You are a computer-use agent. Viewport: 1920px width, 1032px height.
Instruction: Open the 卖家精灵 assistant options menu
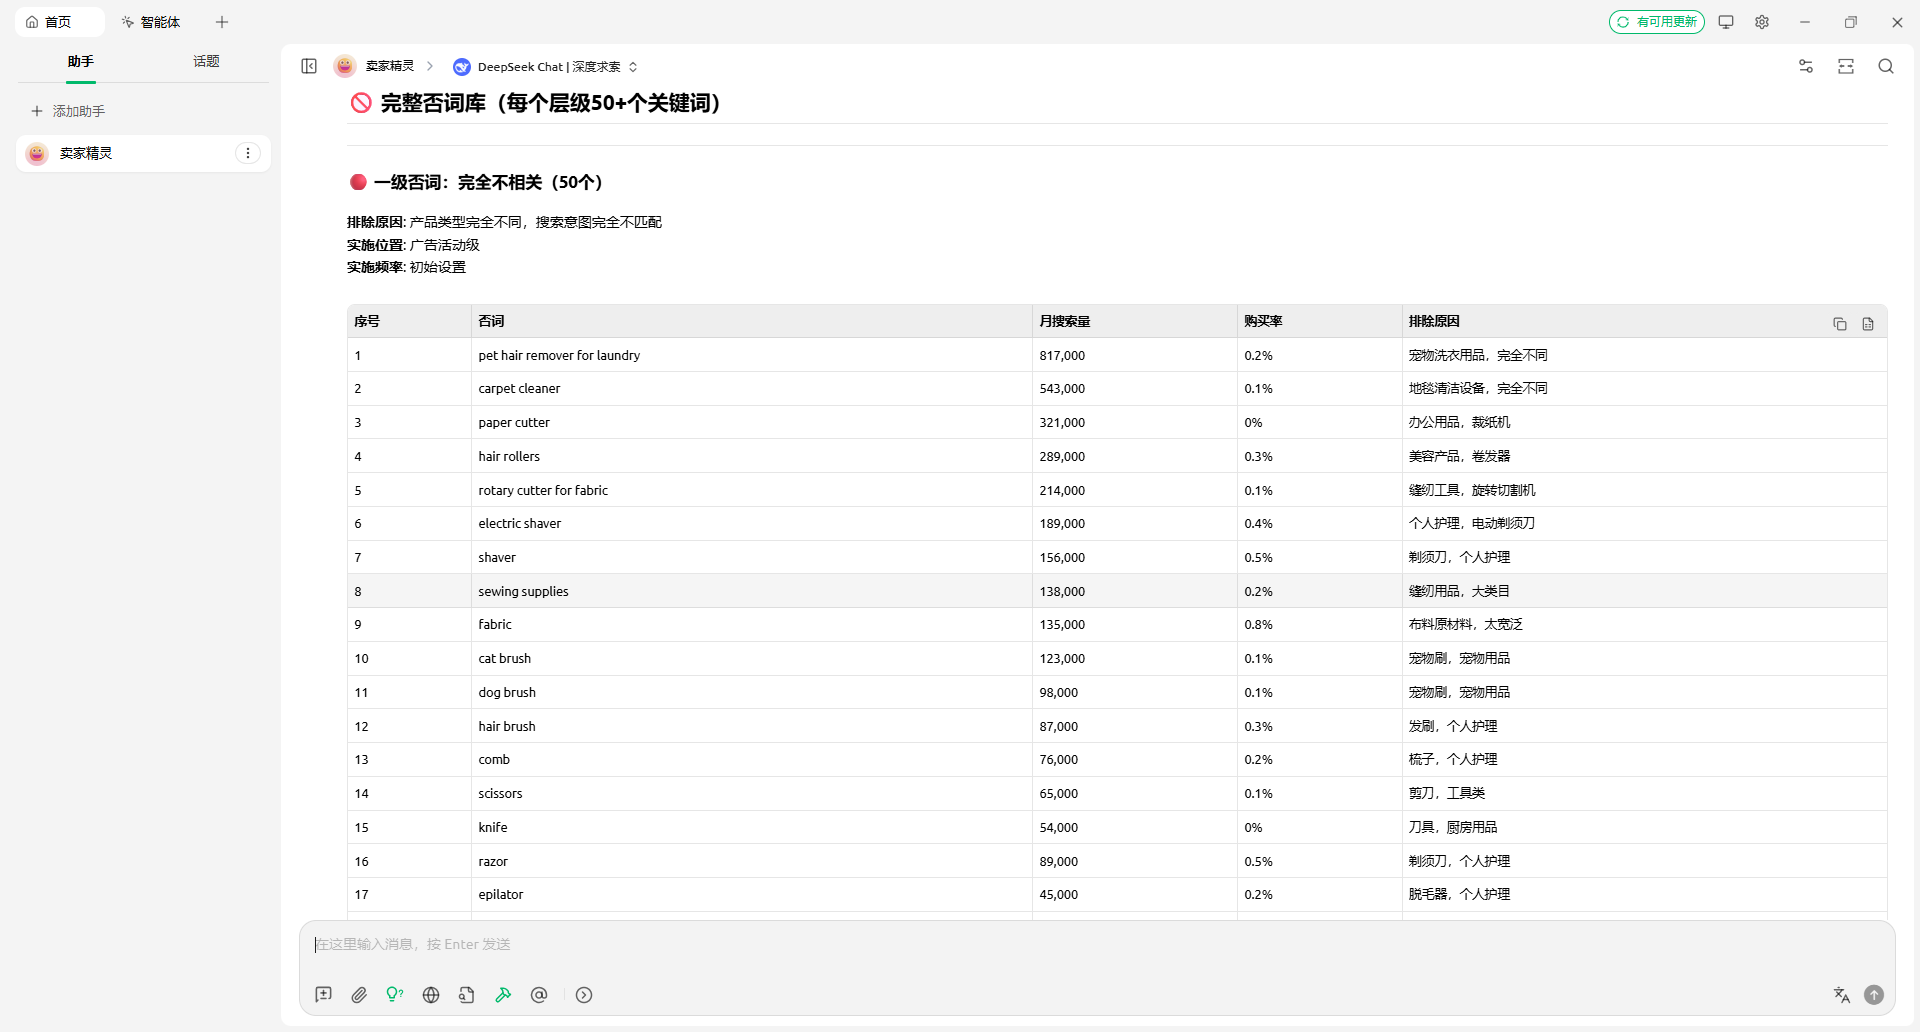coord(248,153)
